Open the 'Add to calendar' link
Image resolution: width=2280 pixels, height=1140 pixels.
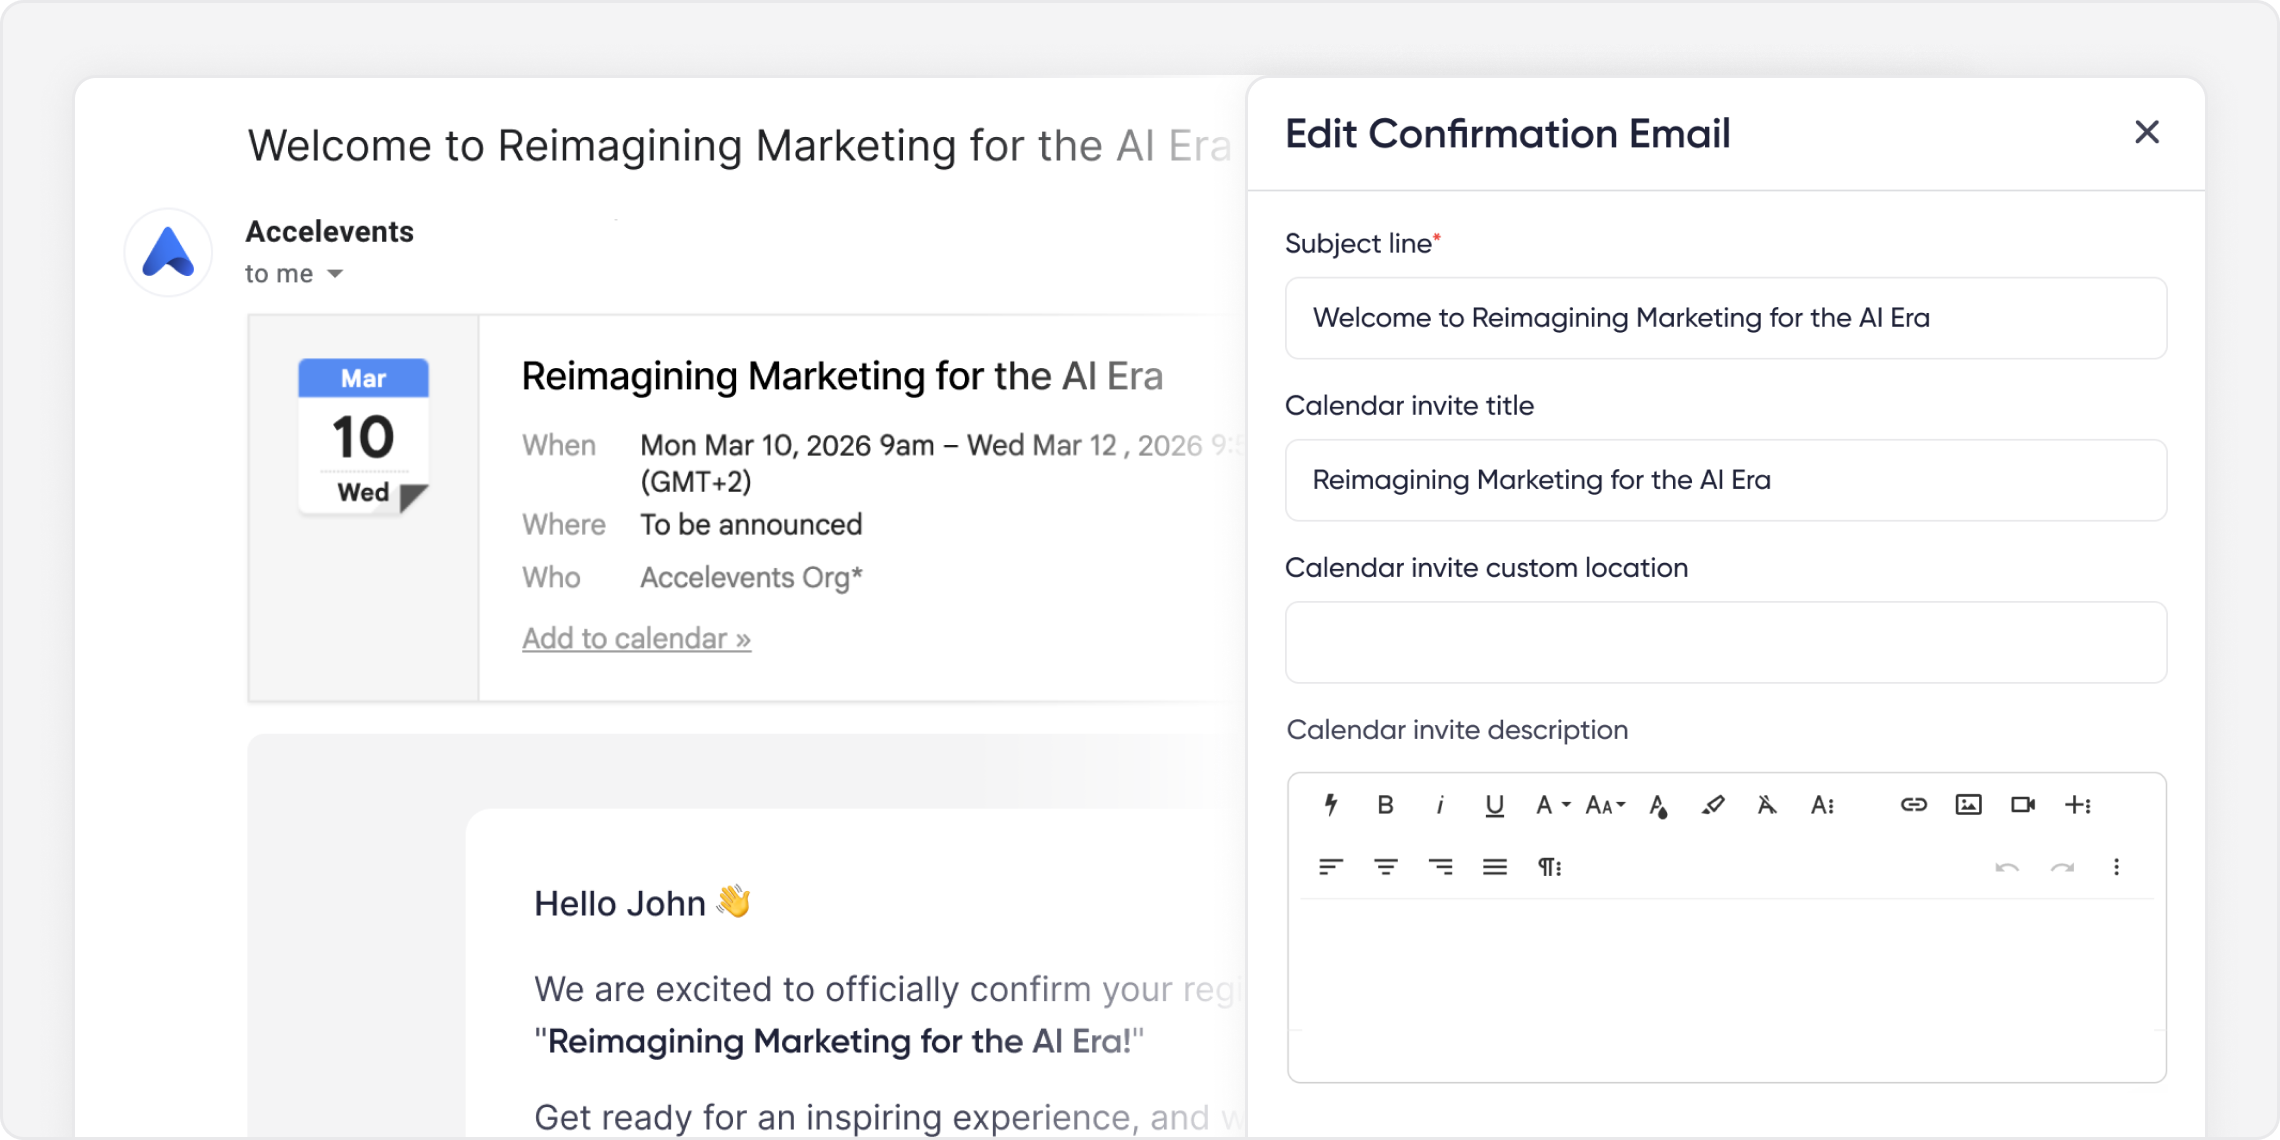pos(636,638)
